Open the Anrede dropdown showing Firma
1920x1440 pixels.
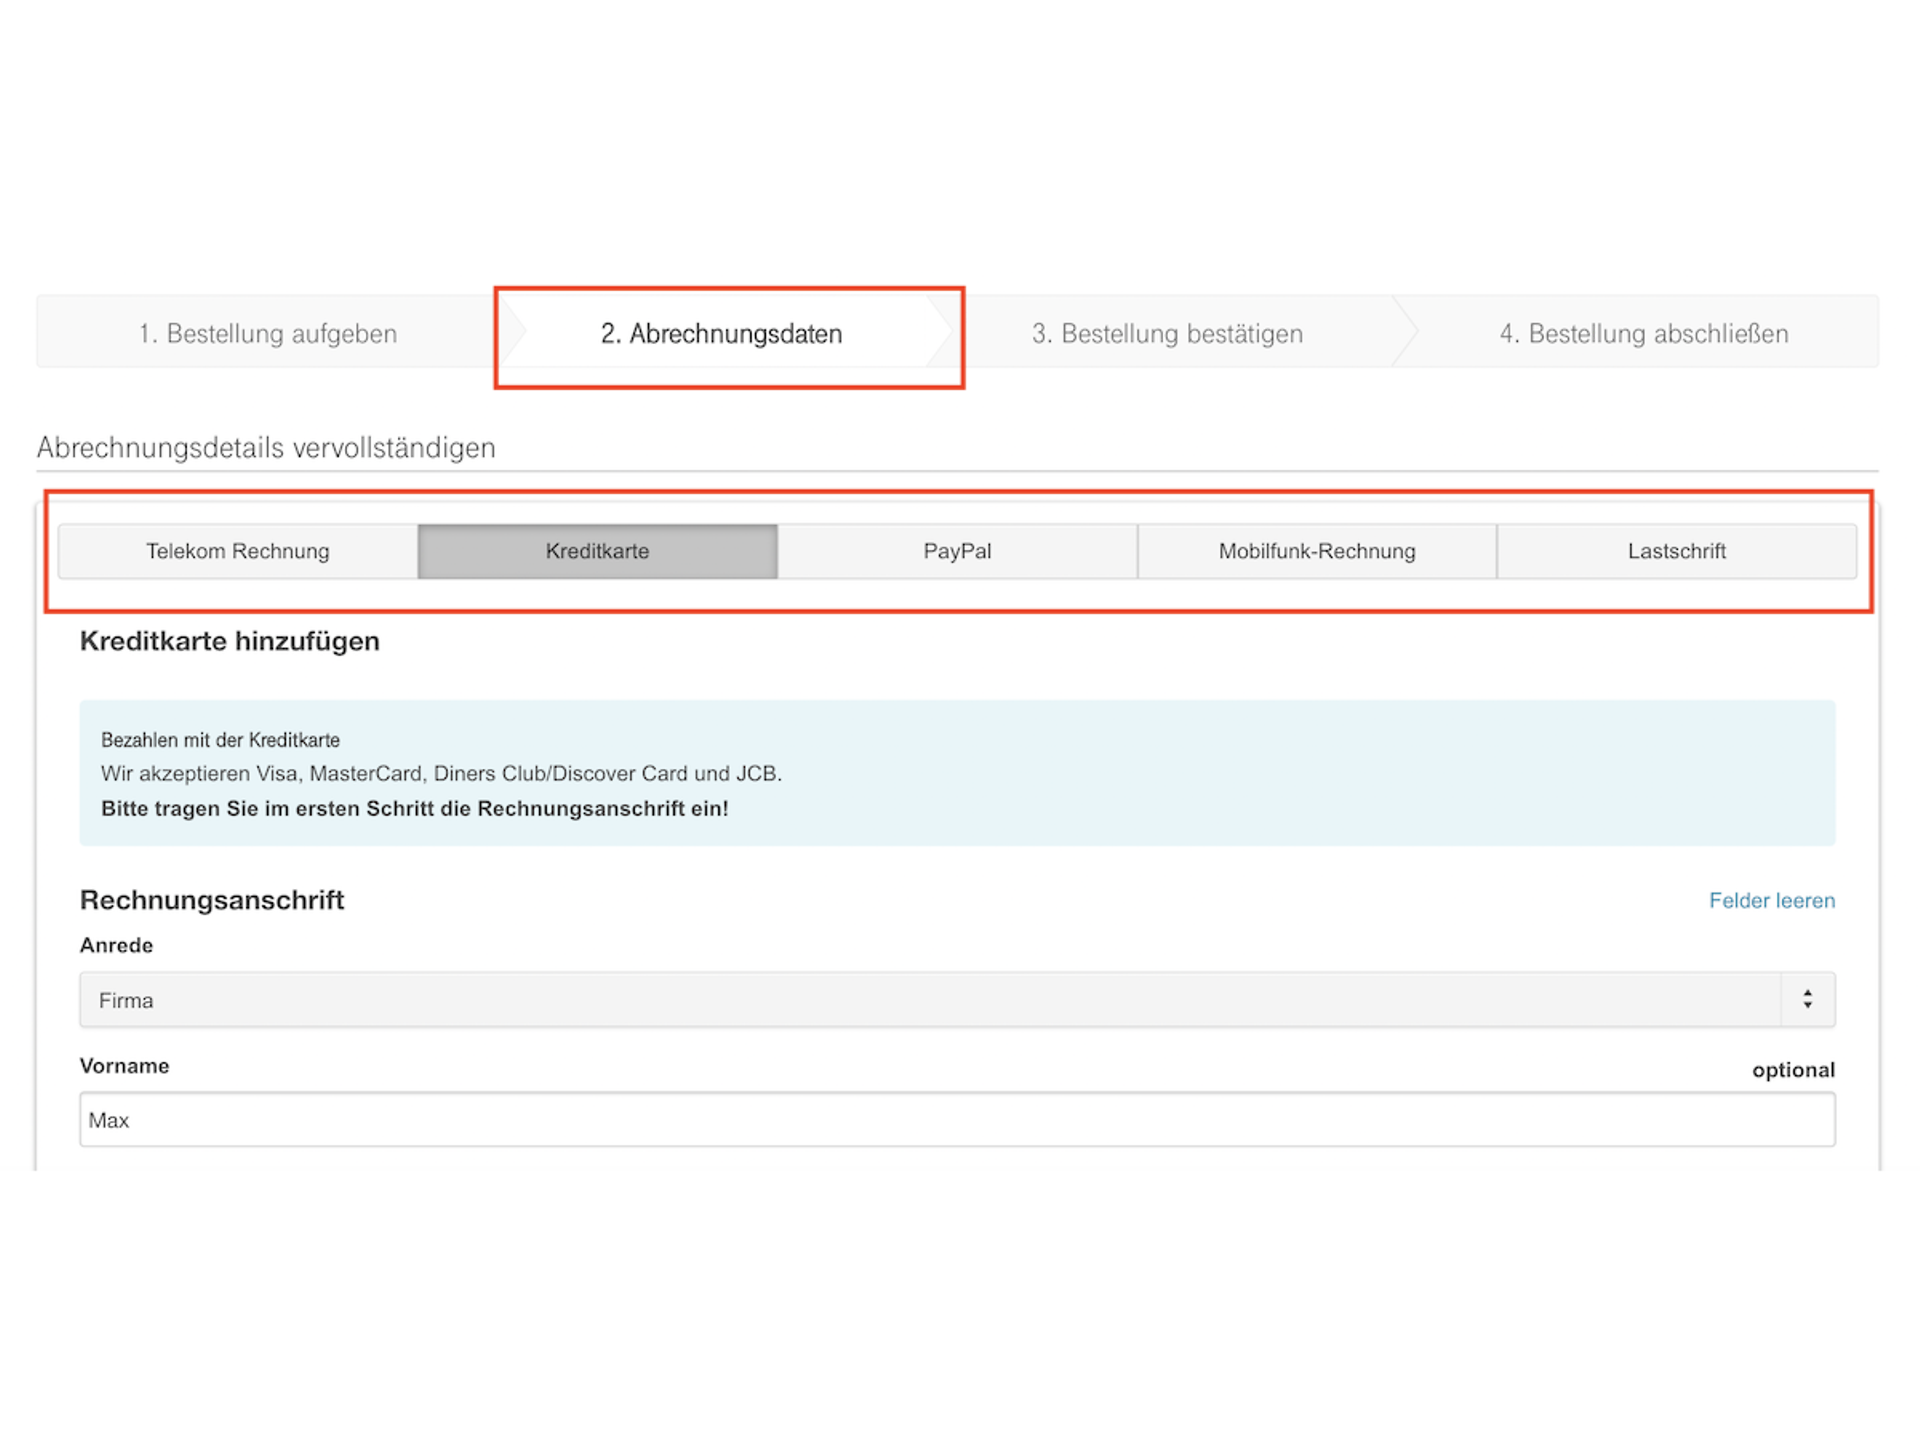pyautogui.click(x=957, y=998)
